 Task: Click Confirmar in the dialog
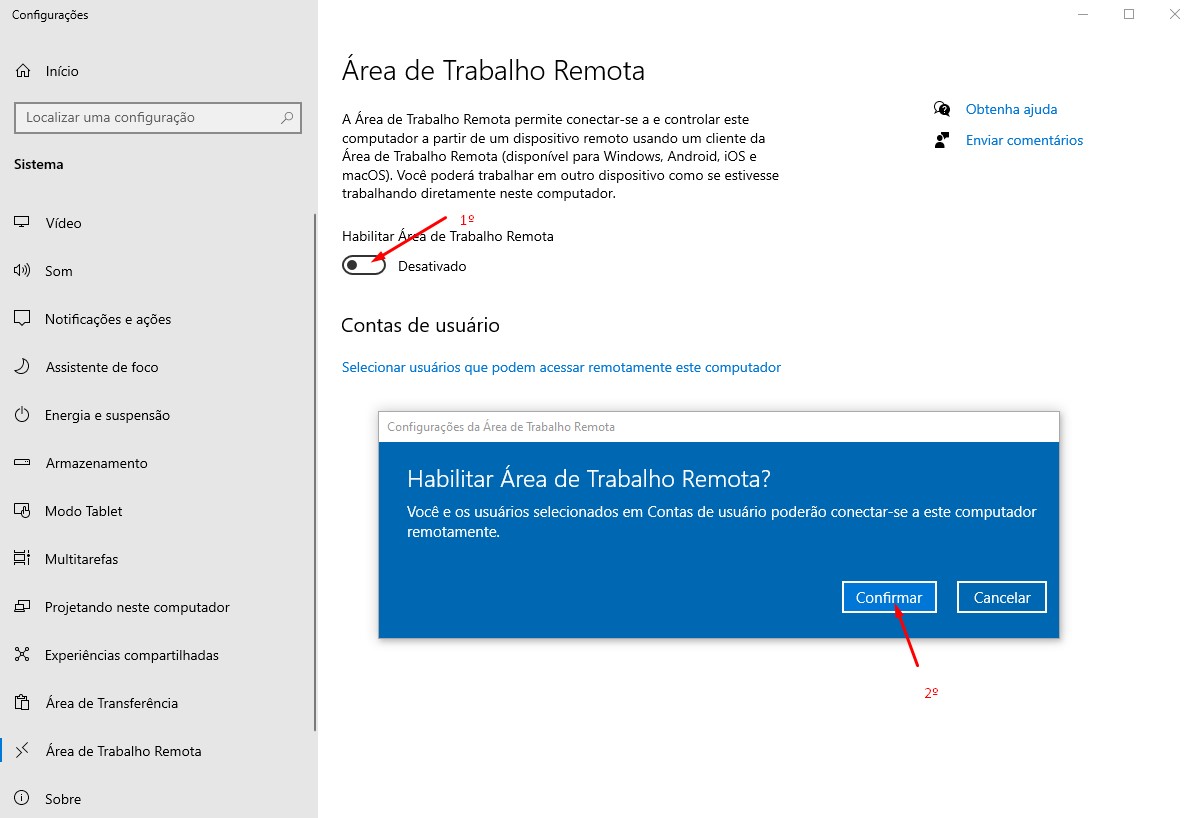coord(889,597)
